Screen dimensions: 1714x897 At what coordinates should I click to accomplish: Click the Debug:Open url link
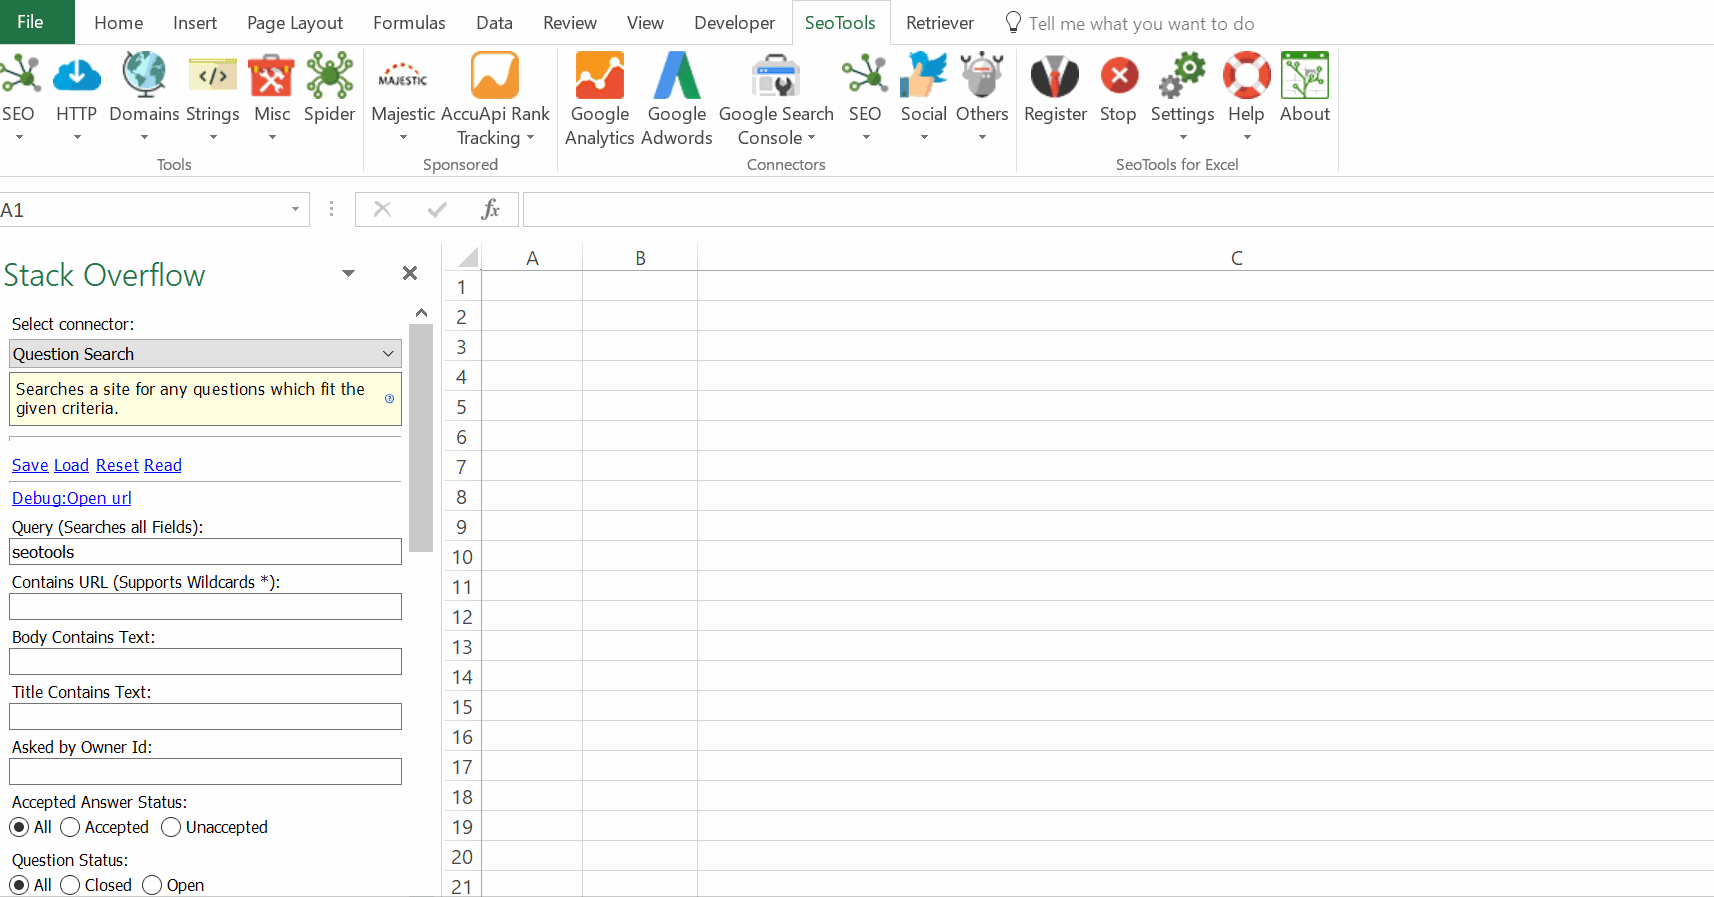(x=72, y=498)
